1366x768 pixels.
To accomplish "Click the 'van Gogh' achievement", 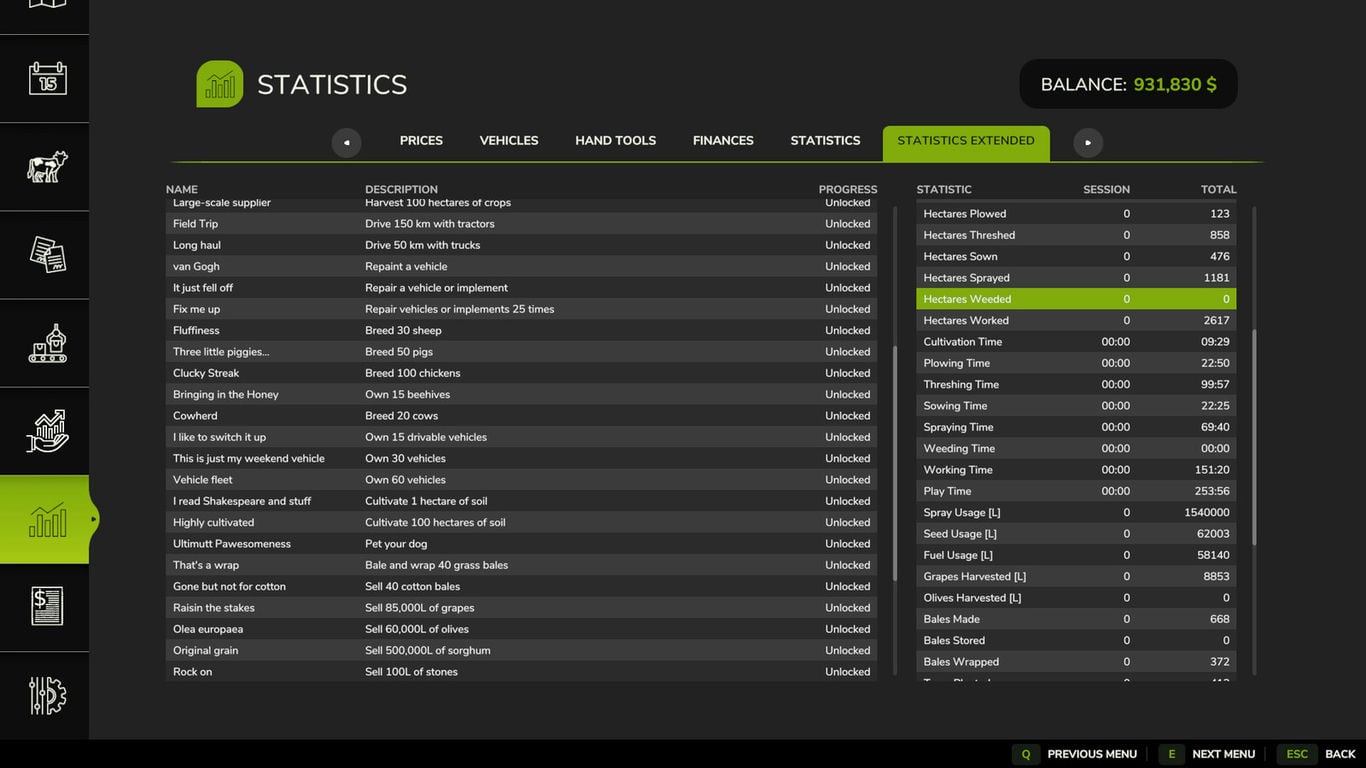I will (x=521, y=266).
